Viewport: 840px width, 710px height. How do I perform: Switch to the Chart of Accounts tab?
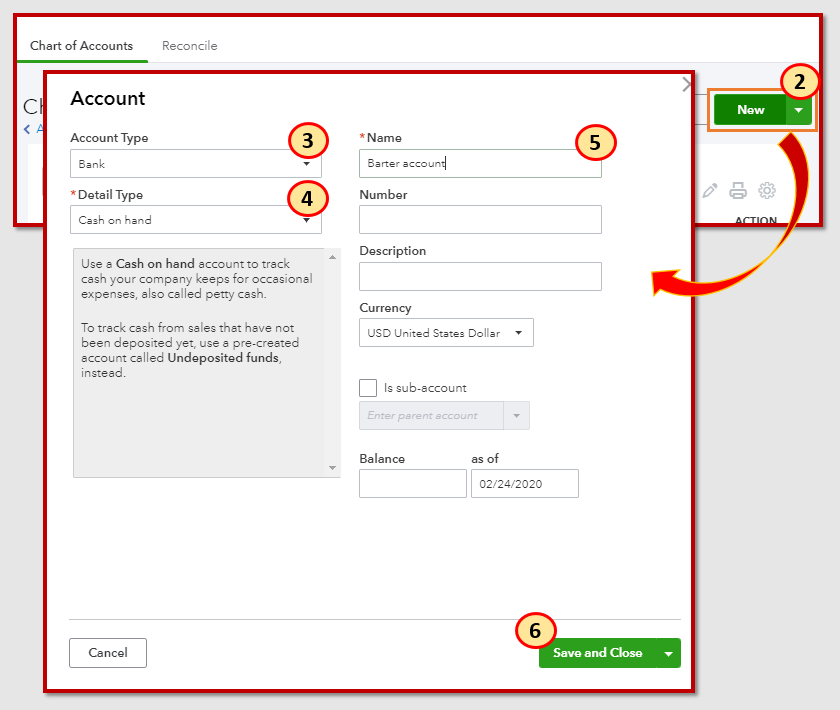click(81, 46)
